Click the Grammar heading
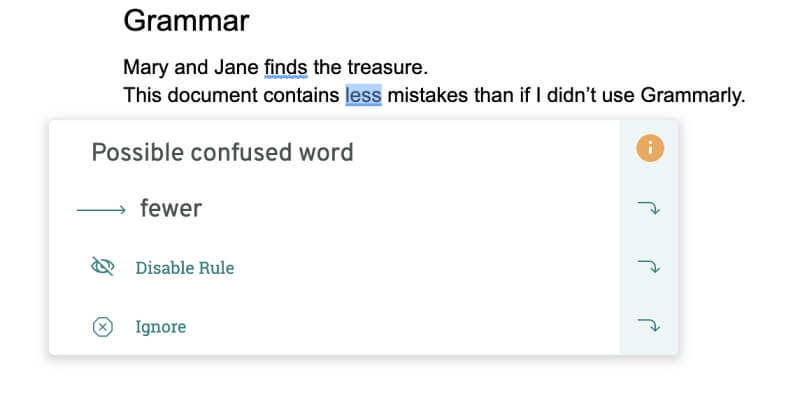Viewport: 800px width, 394px height. click(x=186, y=21)
